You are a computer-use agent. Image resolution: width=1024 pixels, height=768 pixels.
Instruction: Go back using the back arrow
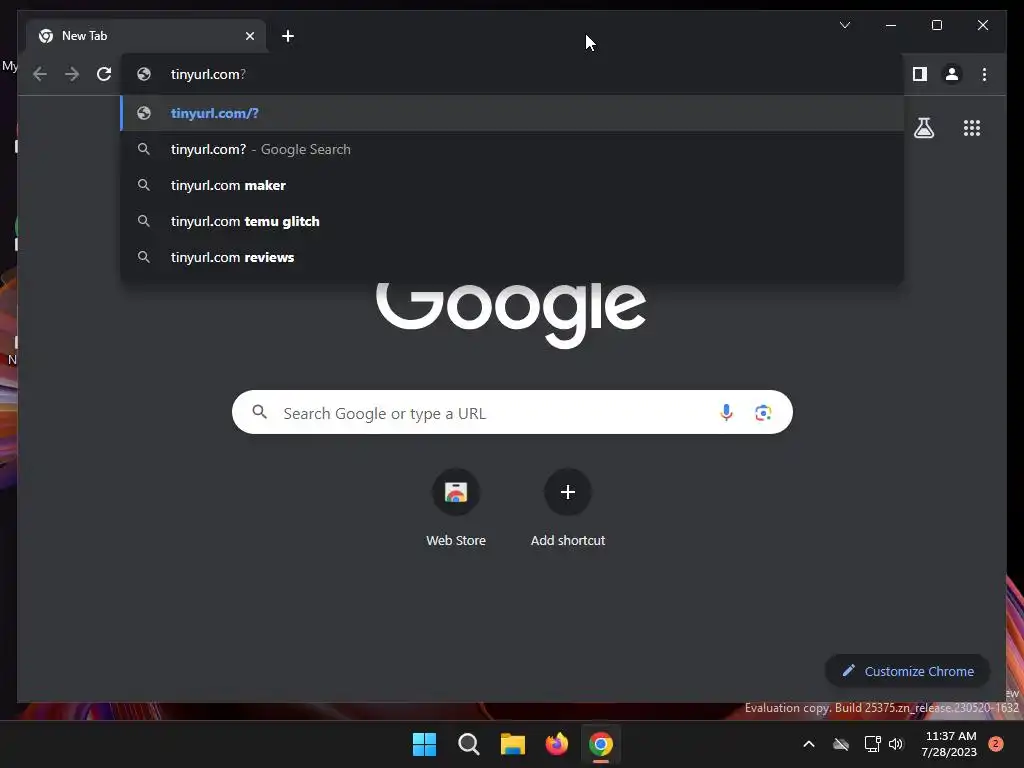[40, 74]
